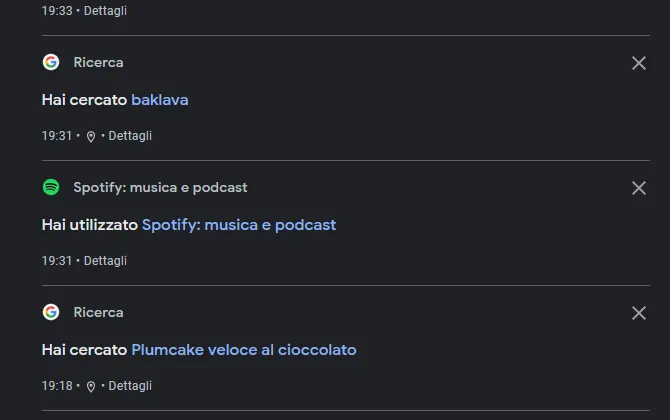Image resolution: width=670 pixels, height=420 pixels.
Task: Click the 19:31 timestamp under Spotify entry
Action: tap(57, 261)
